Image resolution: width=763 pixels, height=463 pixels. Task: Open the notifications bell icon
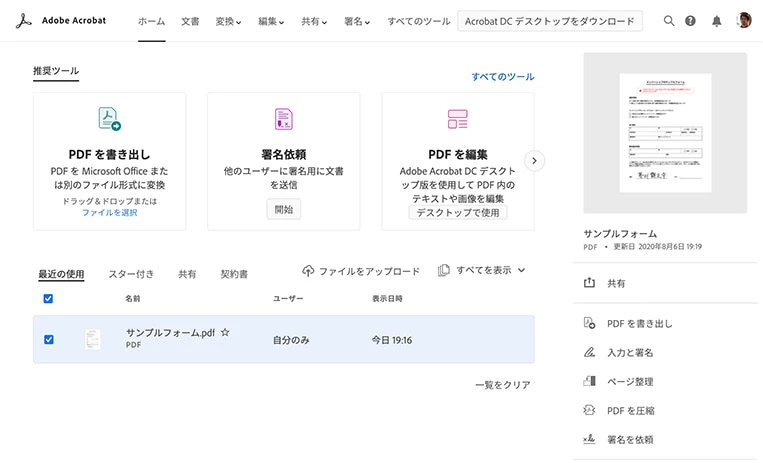click(x=717, y=21)
